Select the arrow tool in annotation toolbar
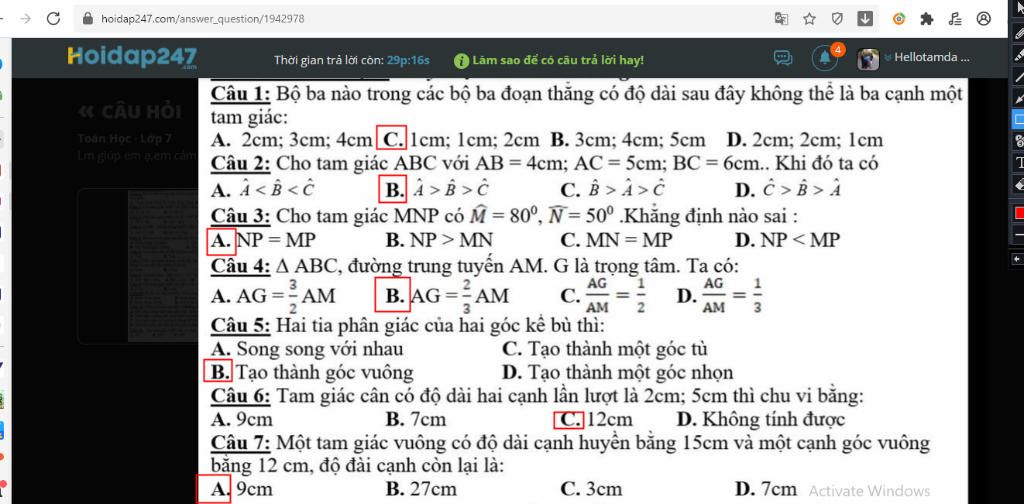1024x504 pixels. click(x=1019, y=98)
